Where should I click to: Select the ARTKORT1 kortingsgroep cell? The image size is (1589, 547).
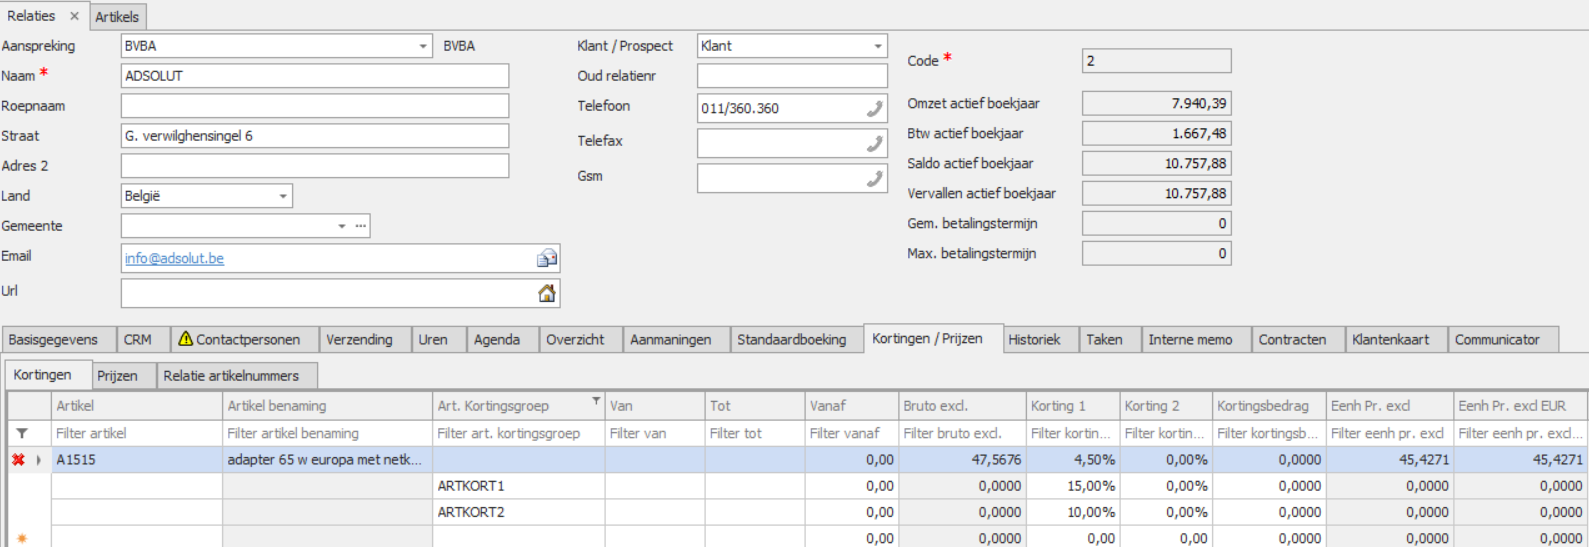(x=519, y=486)
